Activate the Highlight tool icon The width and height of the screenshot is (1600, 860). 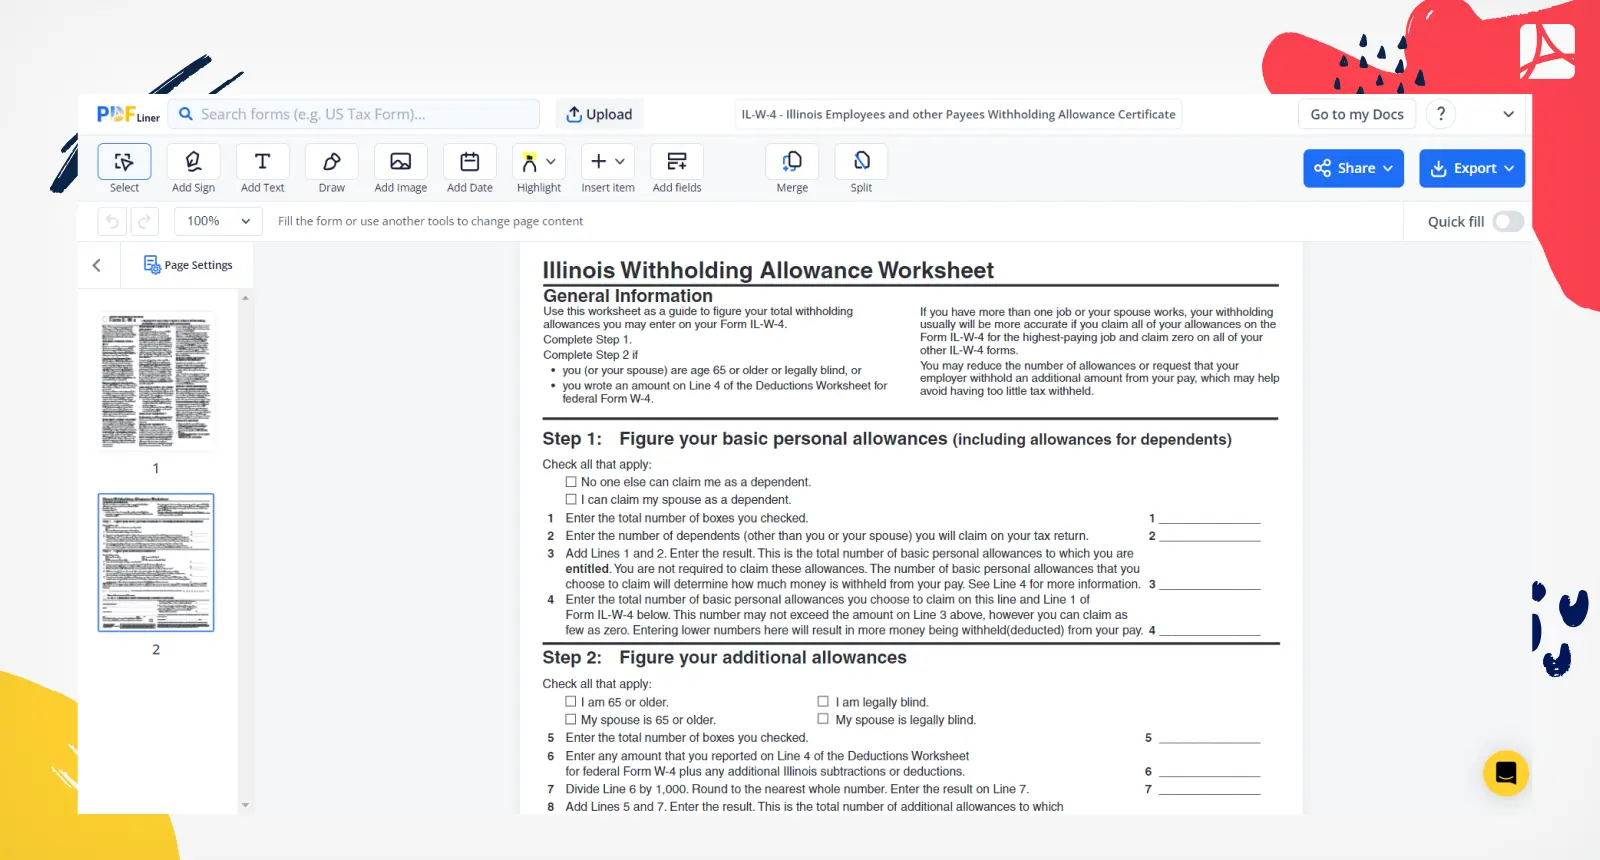pyautogui.click(x=529, y=162)
